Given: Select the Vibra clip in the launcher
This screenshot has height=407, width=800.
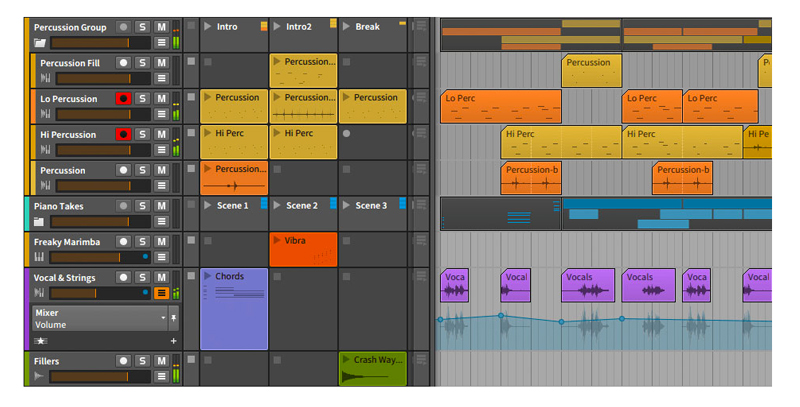Looking at the screenshot, I should pyautogui.click(x=303, y=249).
